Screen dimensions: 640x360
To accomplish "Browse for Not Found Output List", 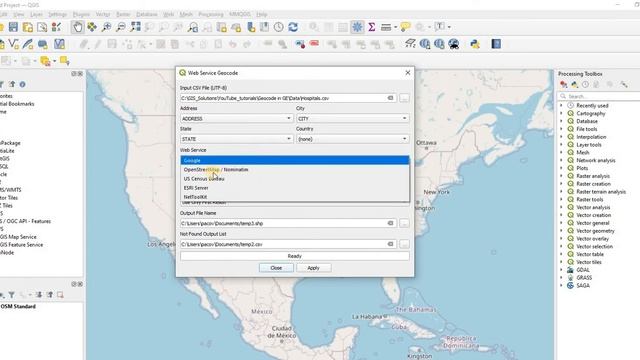I will point(404,244).
